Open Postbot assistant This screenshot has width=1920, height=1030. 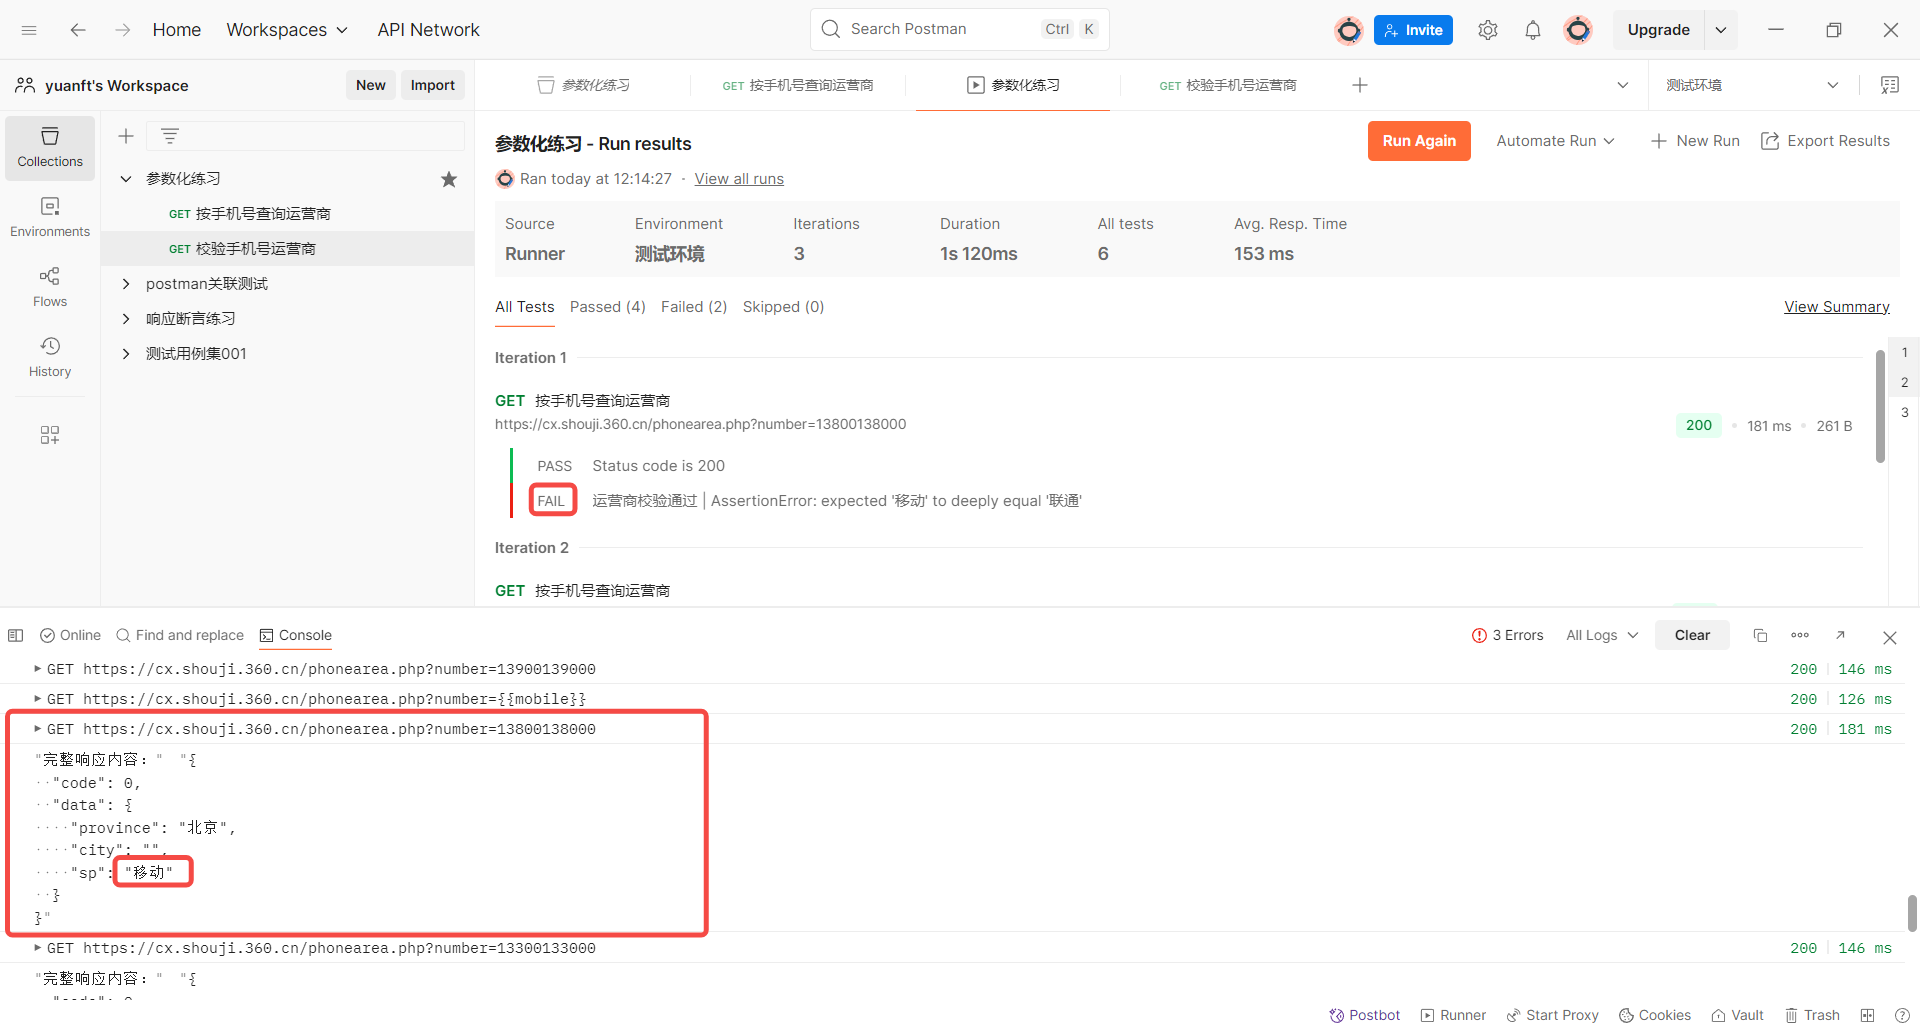[x=1365, y=1015]
